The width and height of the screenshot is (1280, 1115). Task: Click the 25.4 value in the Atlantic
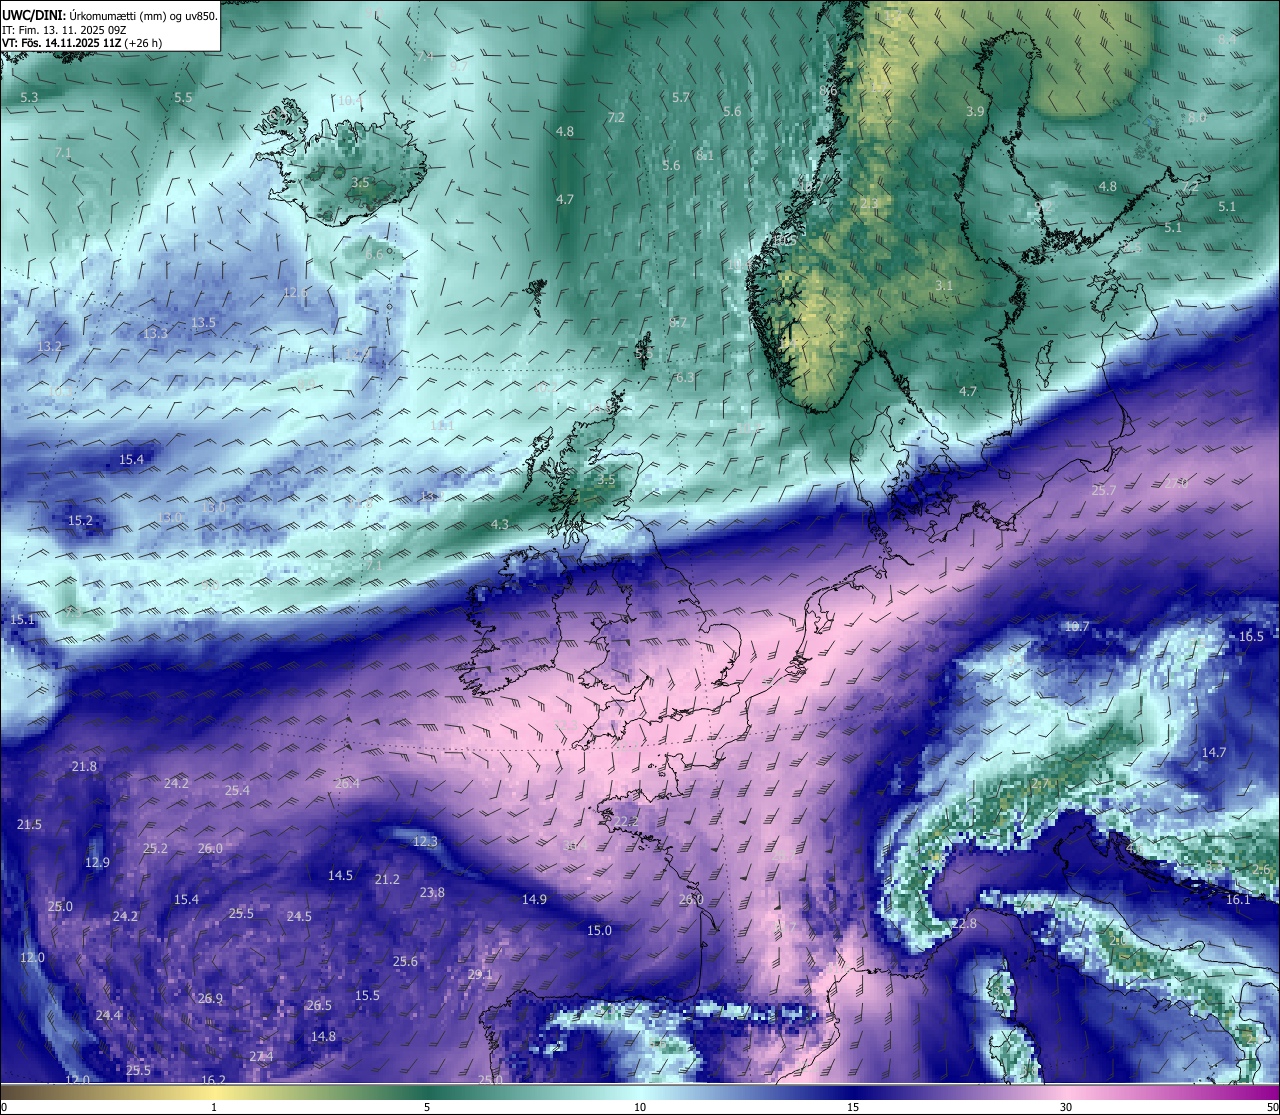[237, 790]
